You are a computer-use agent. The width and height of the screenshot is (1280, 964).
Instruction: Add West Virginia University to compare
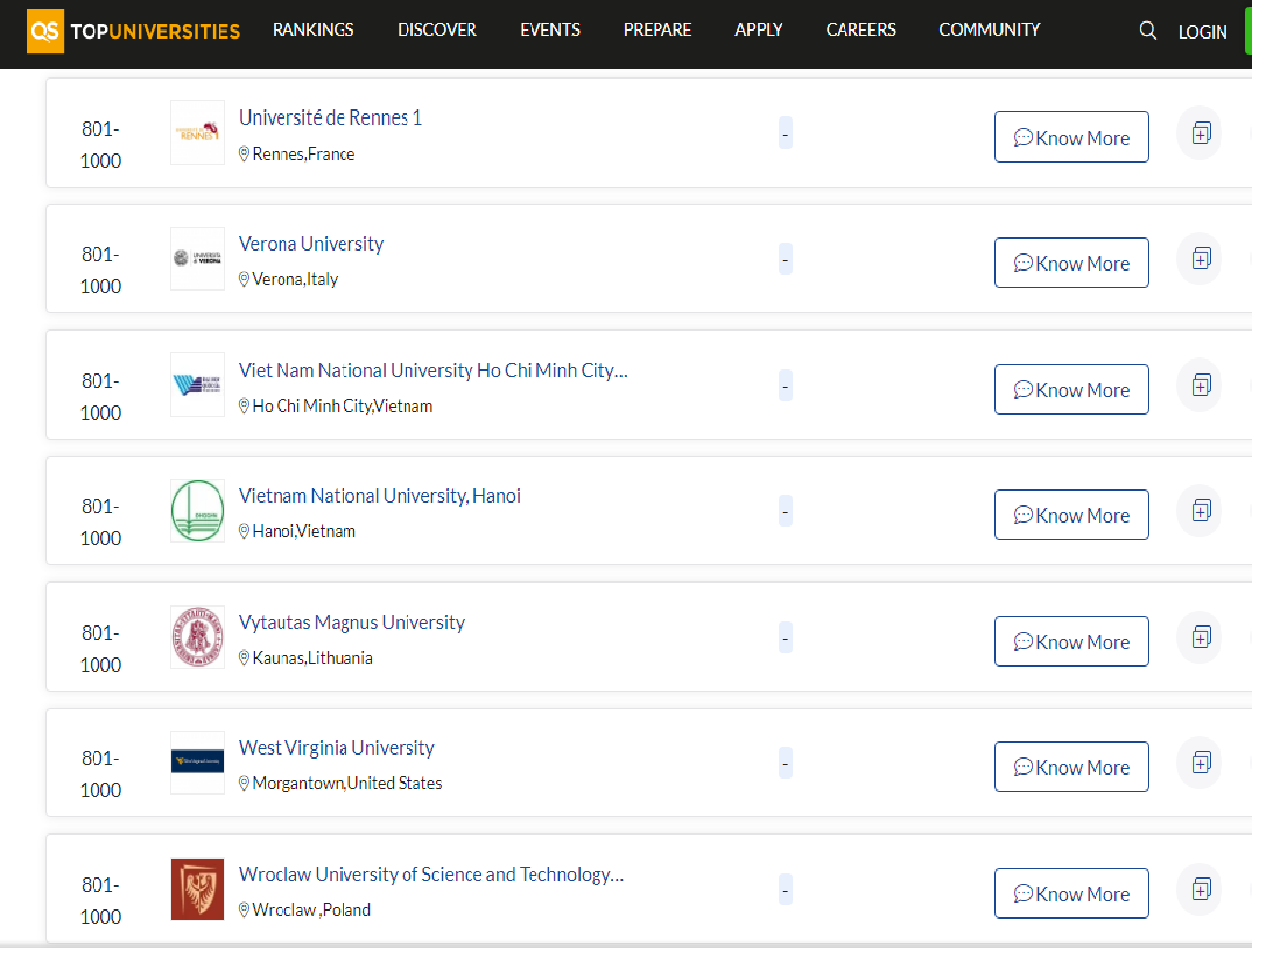pos(1201,763)
